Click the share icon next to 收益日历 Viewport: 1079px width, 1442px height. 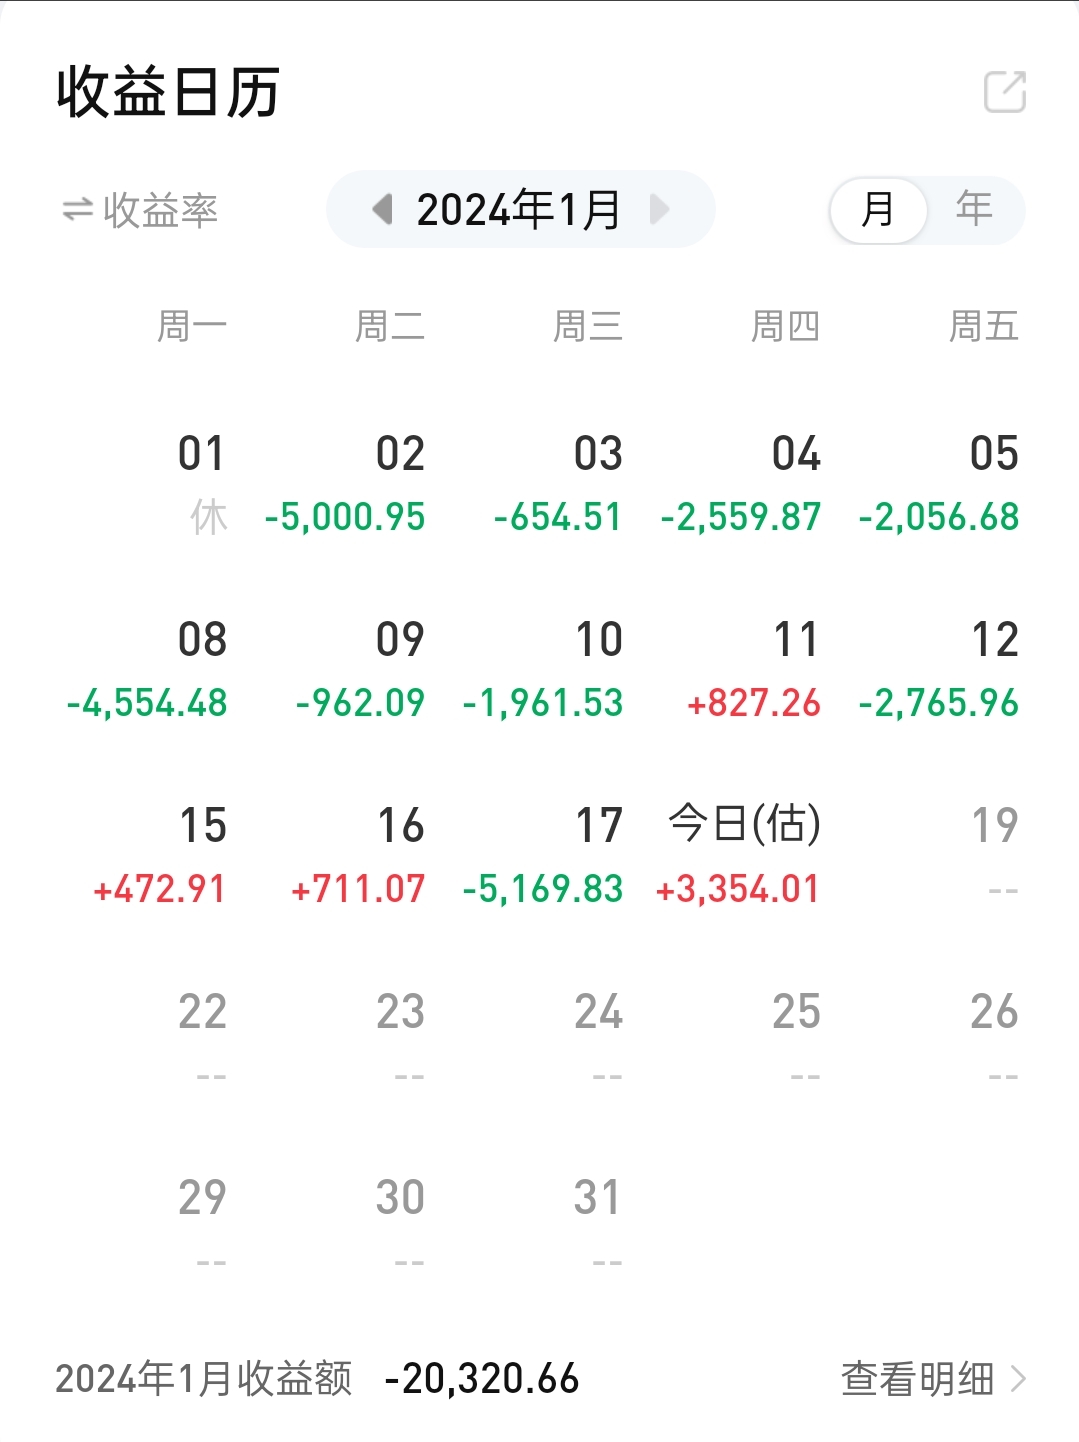[1005, 92]
